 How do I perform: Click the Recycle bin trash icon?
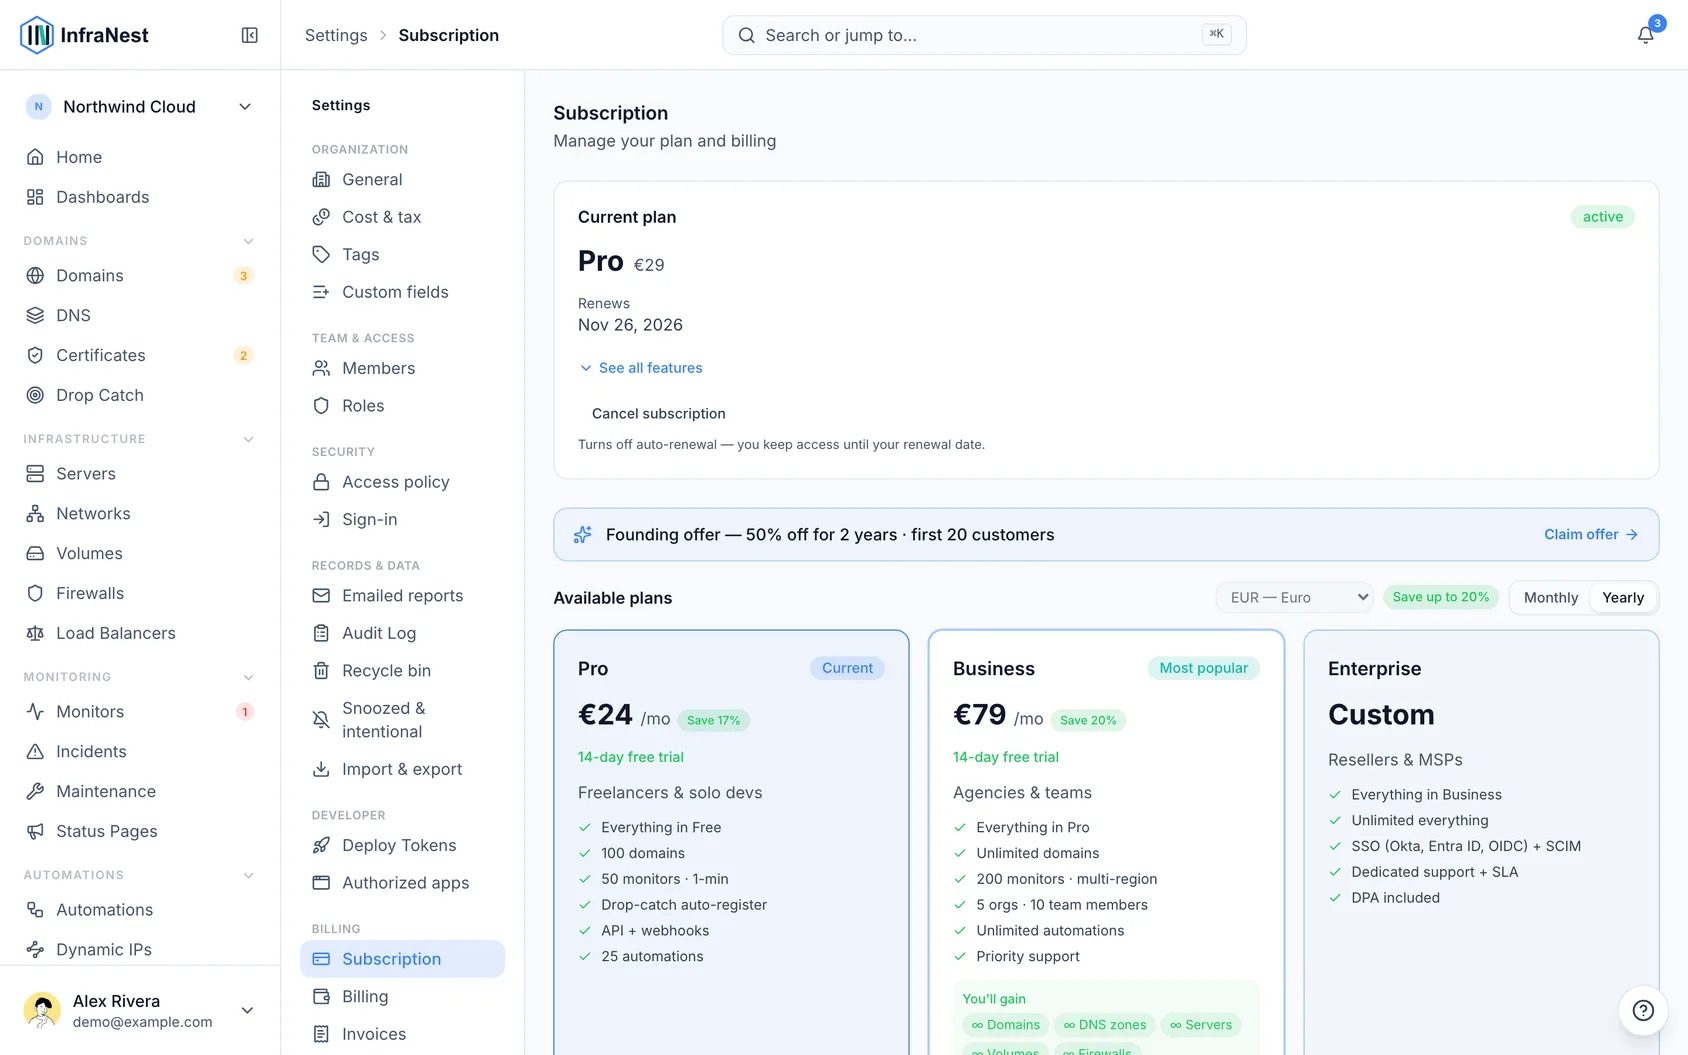(321, 671)
